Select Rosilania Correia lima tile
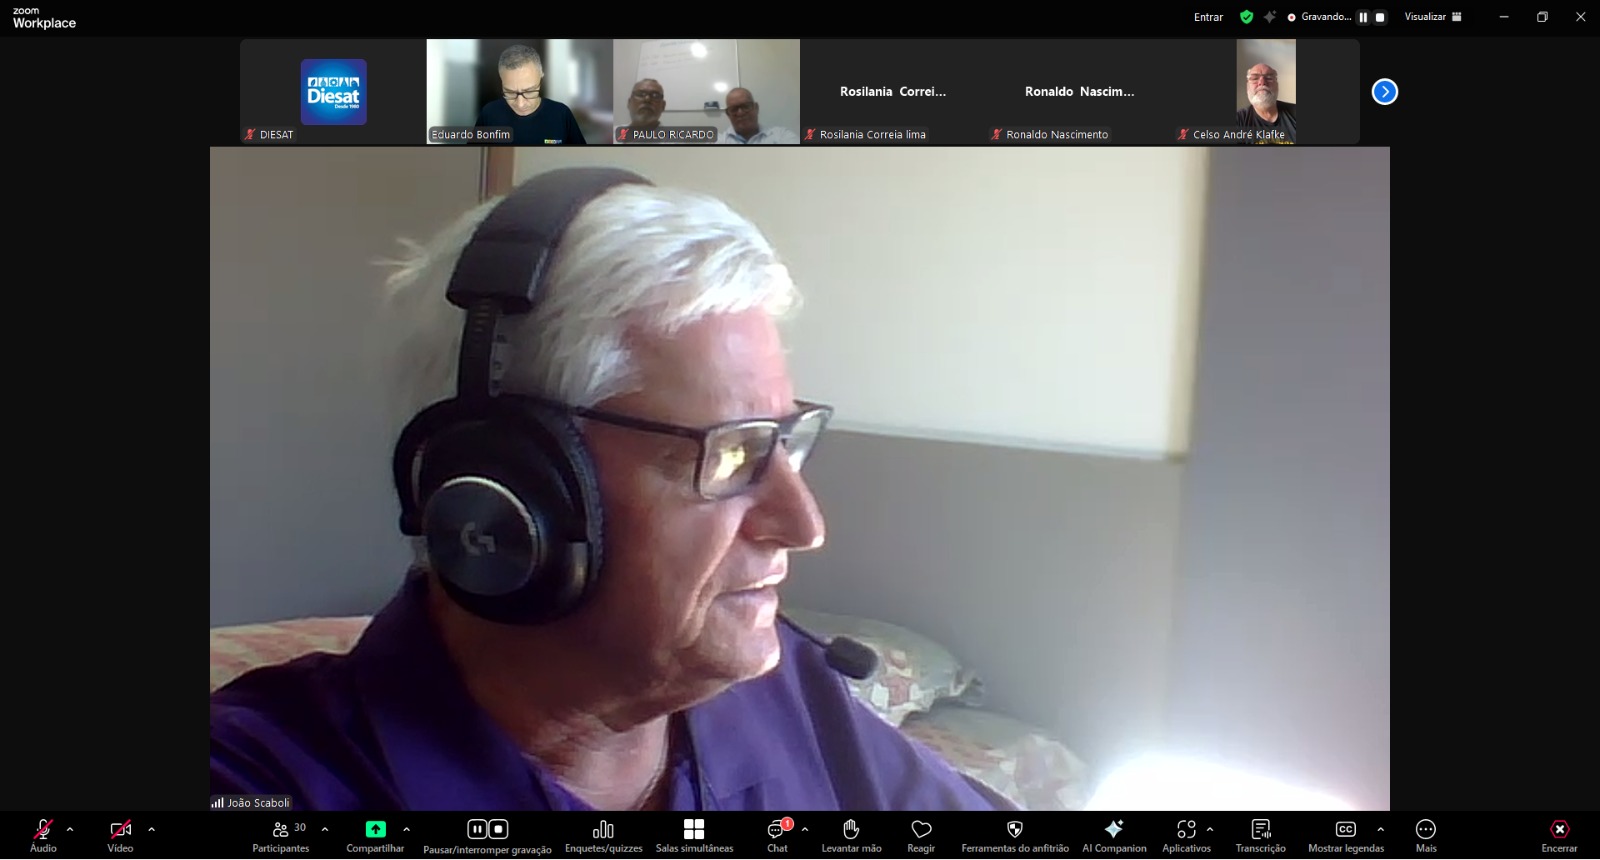The width and height of the screenshot is (1600, 860). [x=893, y=92]
